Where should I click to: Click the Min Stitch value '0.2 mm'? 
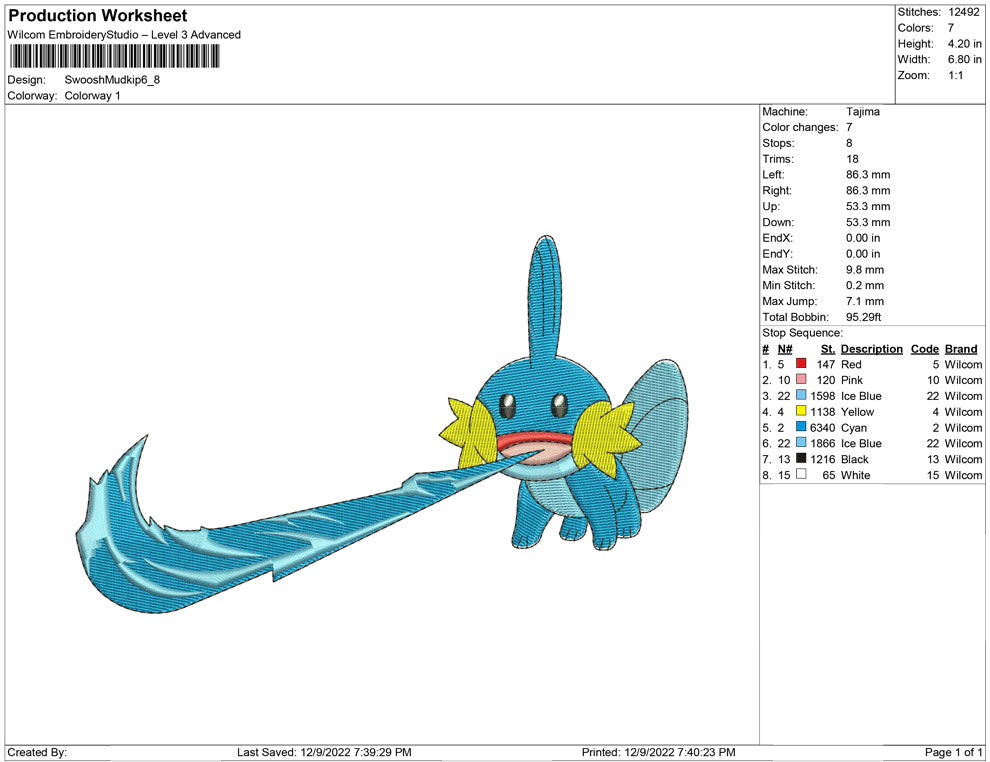click(865, 285)
